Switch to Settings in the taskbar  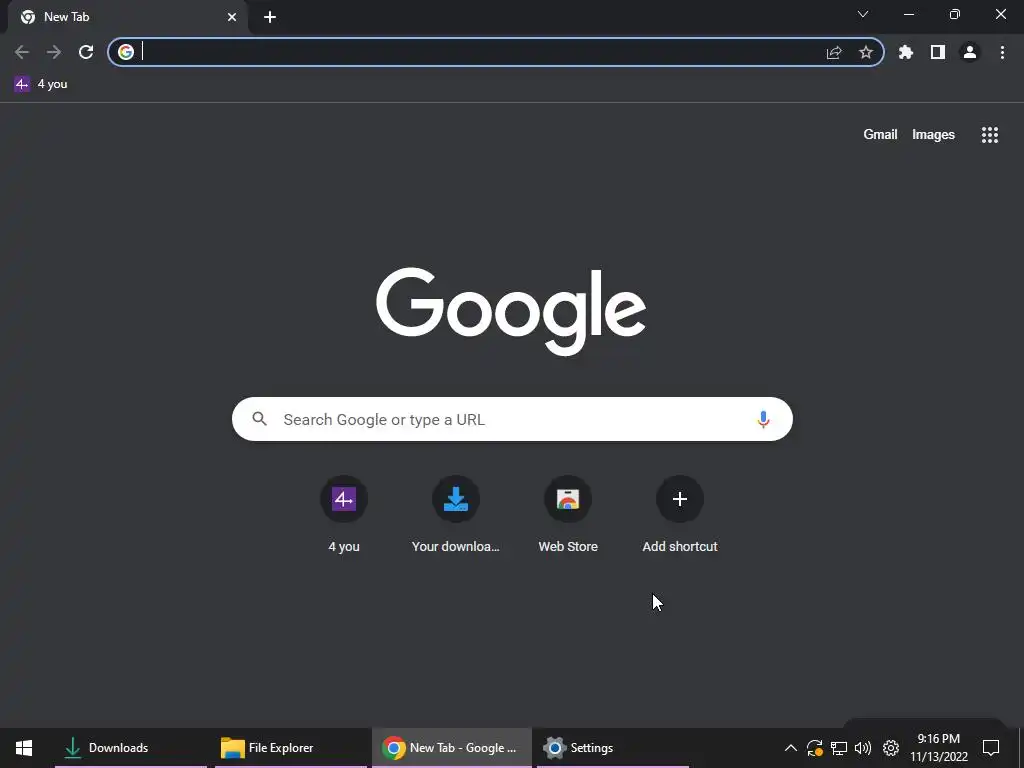click(x=613, y=748)
